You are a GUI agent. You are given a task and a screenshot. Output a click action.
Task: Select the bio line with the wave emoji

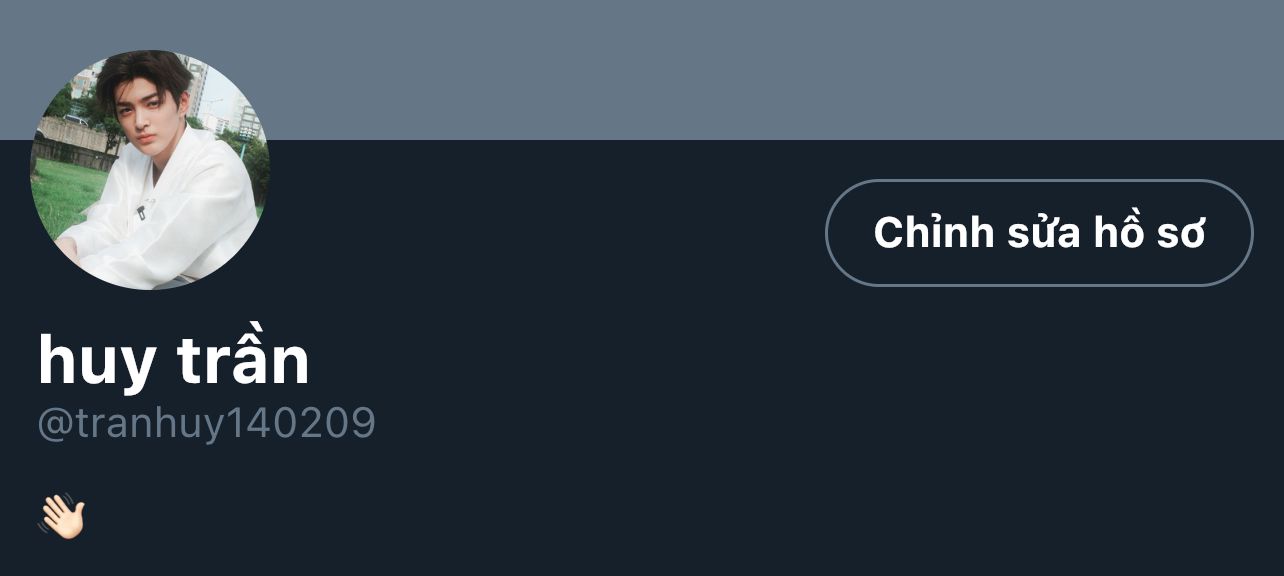pyautogui.click(x=62, y=517)
